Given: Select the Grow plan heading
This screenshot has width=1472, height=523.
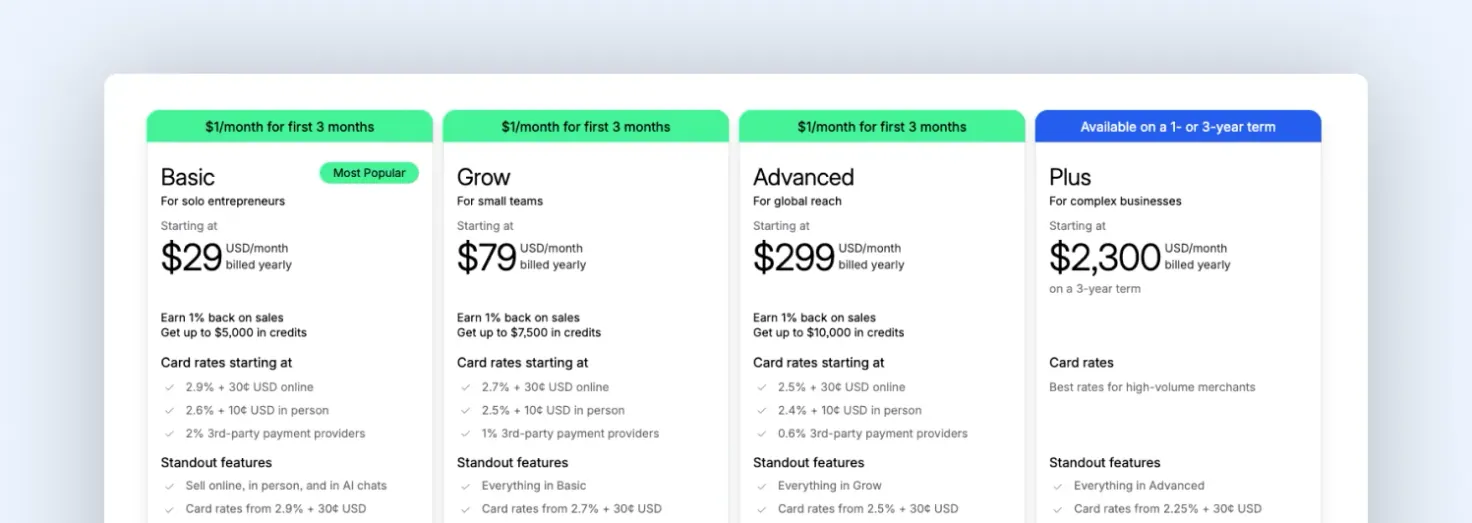Looking at the screenshot, I should coord(484,177).
